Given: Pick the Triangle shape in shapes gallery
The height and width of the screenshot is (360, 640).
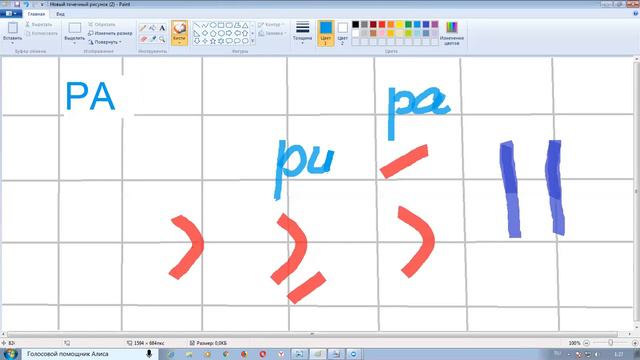Looking at the screenshot, I should point(245,25).
